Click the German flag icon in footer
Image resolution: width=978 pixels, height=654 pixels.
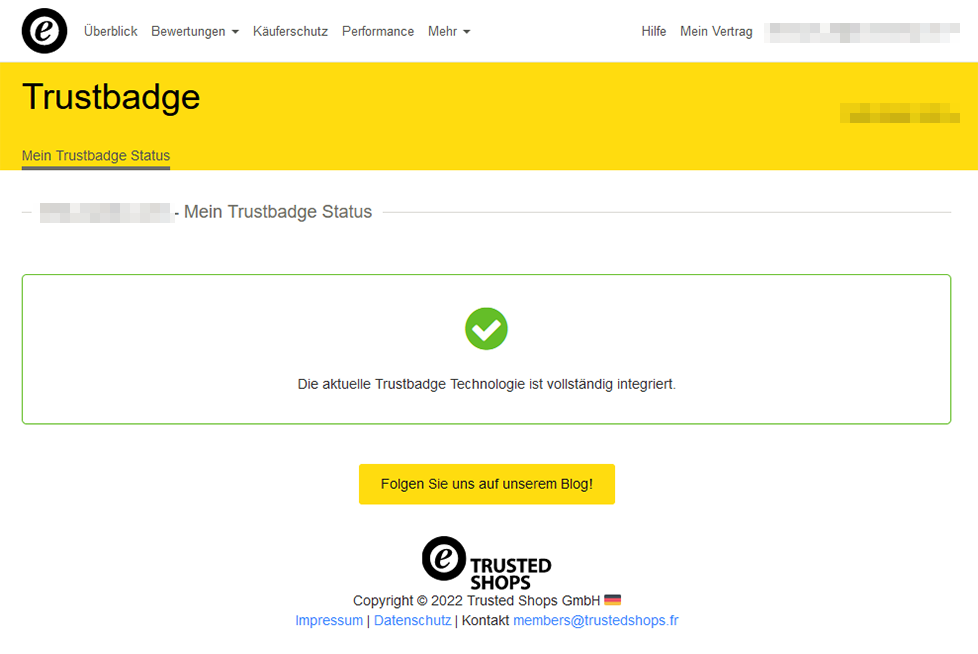click(x=612, y=600)
